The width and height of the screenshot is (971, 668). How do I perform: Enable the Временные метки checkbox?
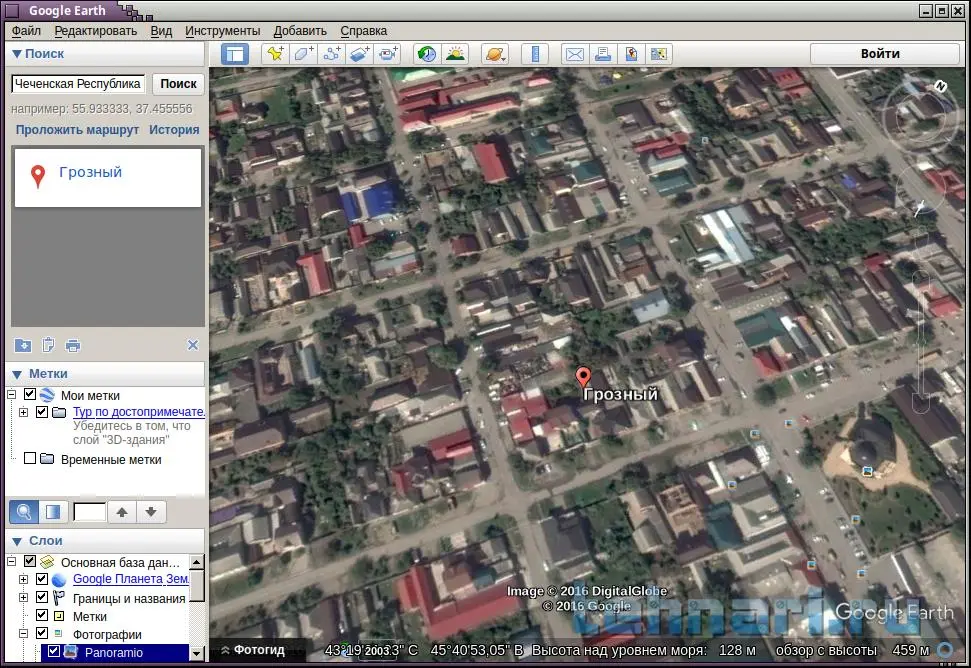pos(30,459)
